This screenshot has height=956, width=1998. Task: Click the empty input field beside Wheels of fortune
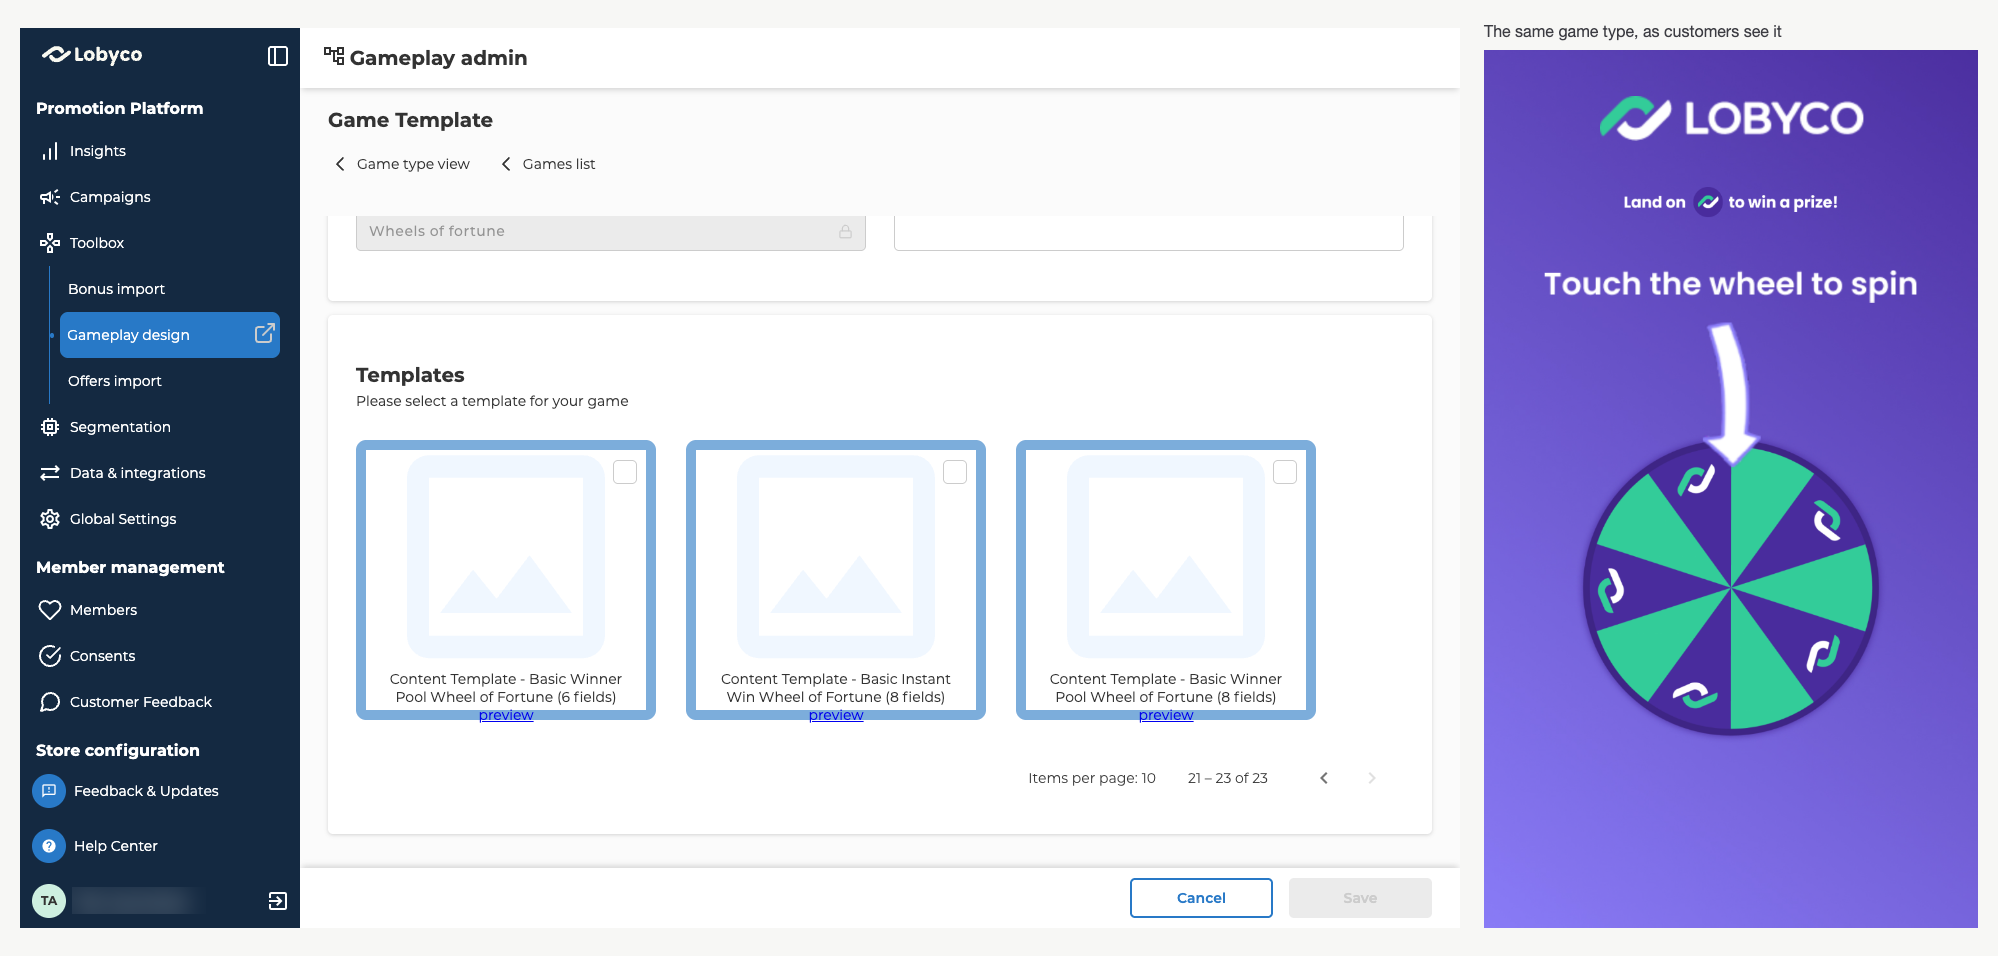pyautogui.click(x=1149, y=232)
